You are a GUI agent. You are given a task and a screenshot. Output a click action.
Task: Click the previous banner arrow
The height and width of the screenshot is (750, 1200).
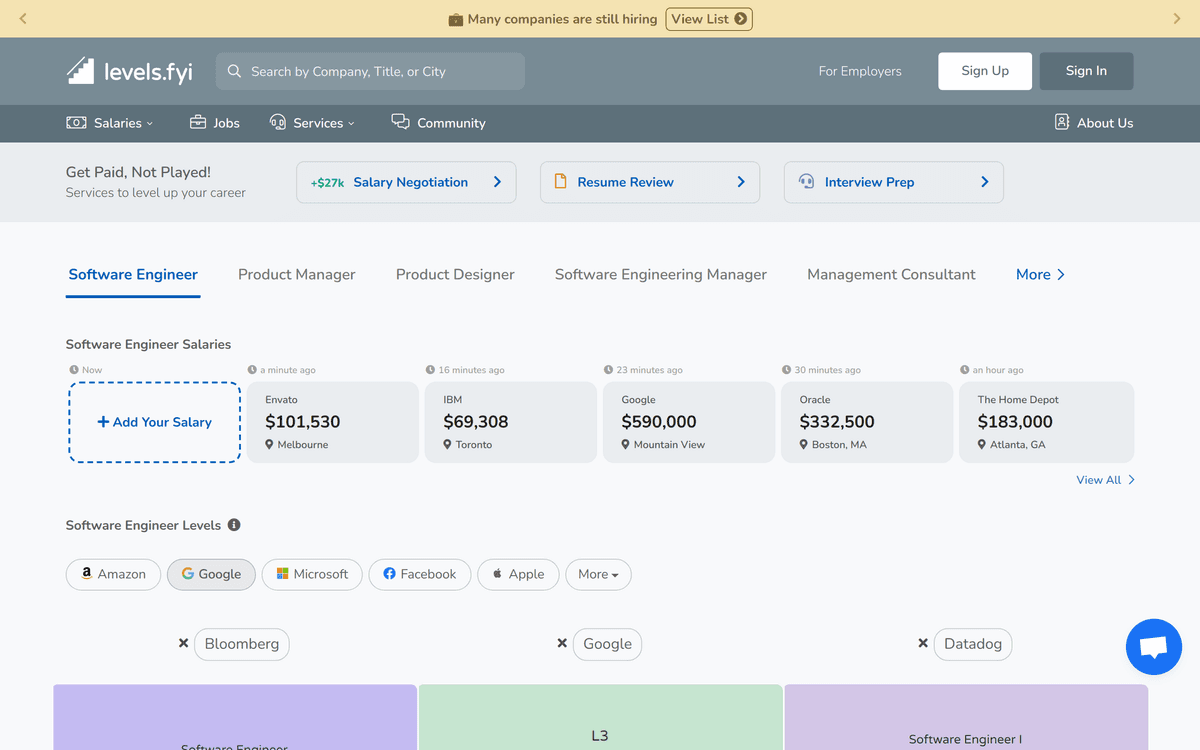[x=23, y=19]
